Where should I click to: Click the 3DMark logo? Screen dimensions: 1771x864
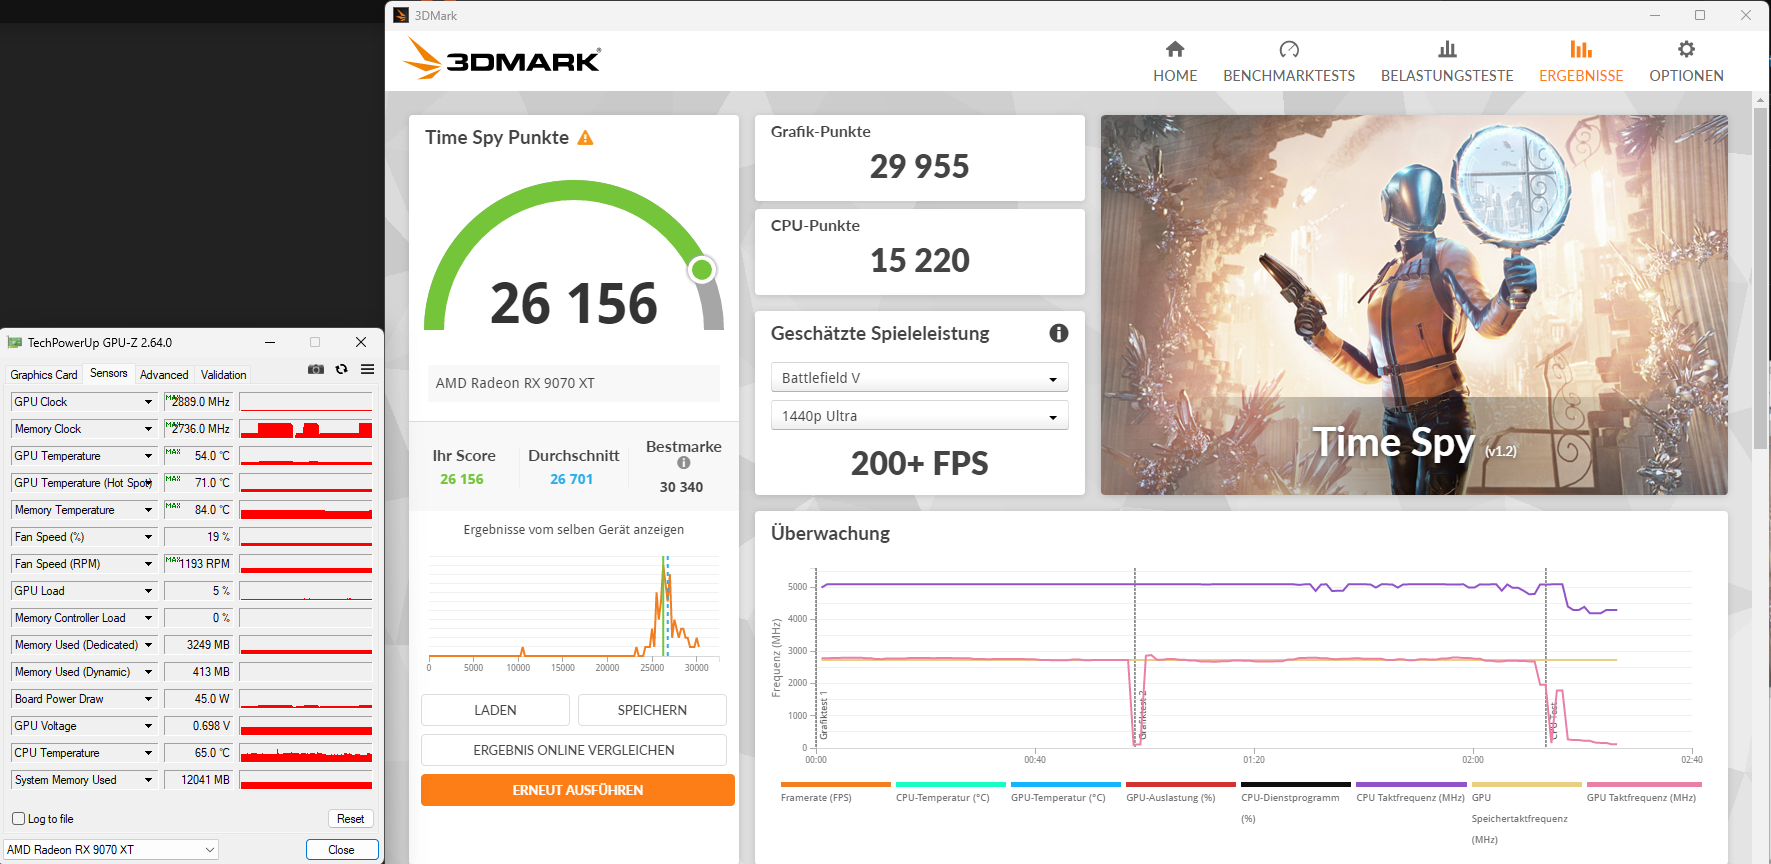pos(502,60)
